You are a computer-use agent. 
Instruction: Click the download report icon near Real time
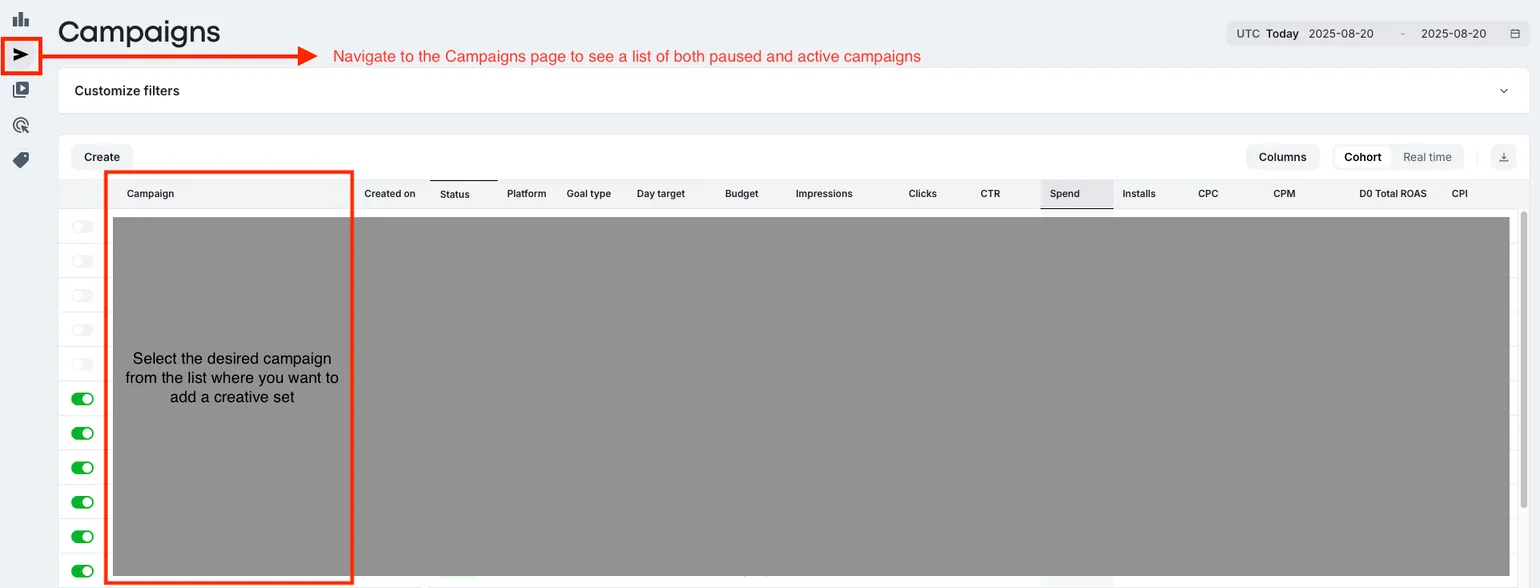tap(1503, 157)
